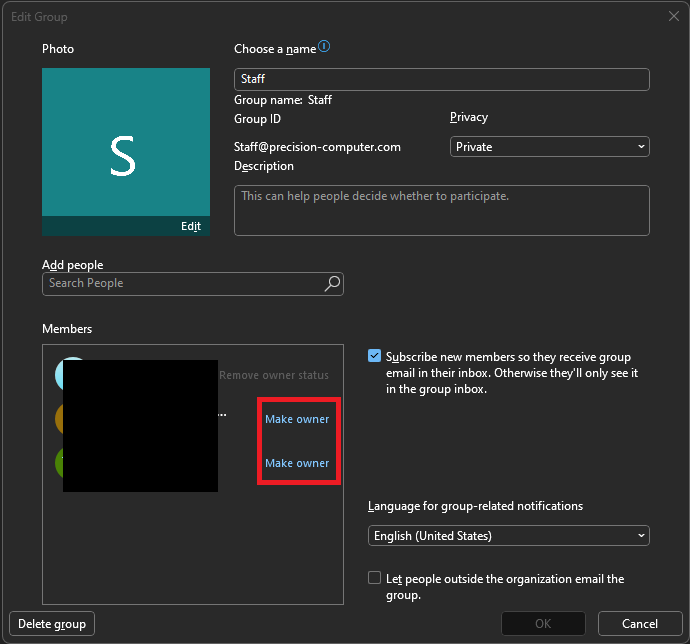Click the teal group photo with letter S
Screen dimensions: 690x644
click(x=125, y=141)
